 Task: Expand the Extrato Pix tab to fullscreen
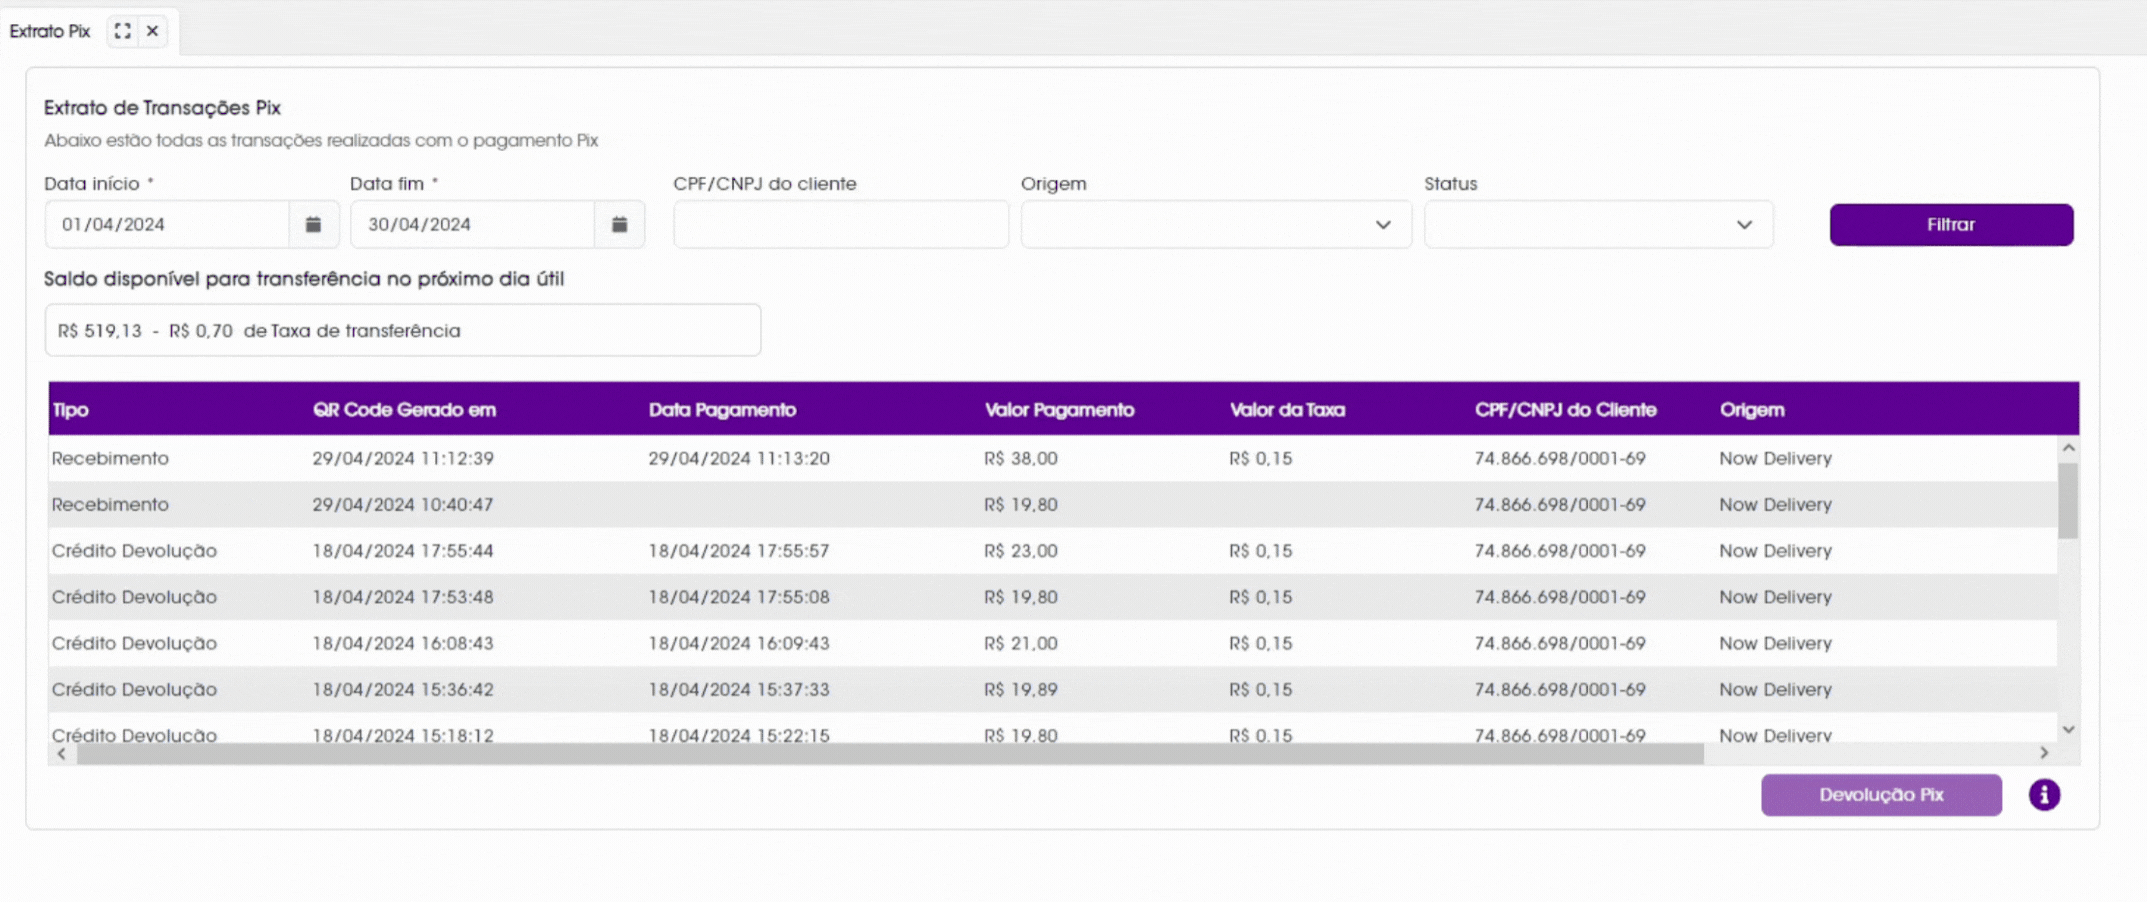coord(122,31)
